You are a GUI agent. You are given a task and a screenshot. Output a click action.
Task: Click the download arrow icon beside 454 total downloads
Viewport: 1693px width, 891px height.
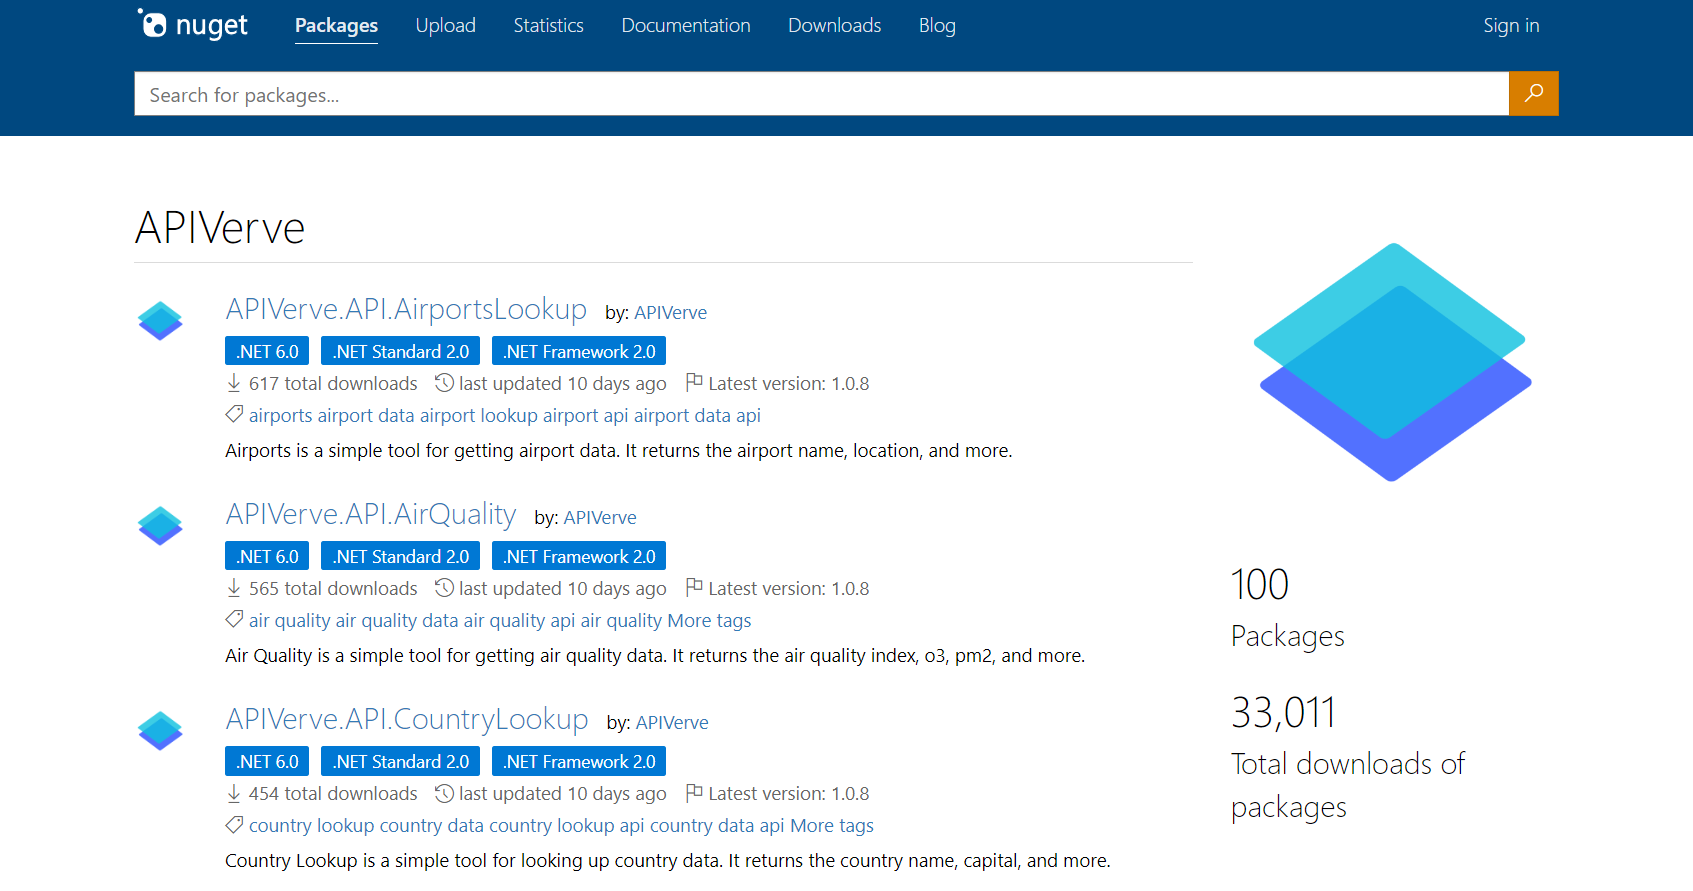point(234,793)
